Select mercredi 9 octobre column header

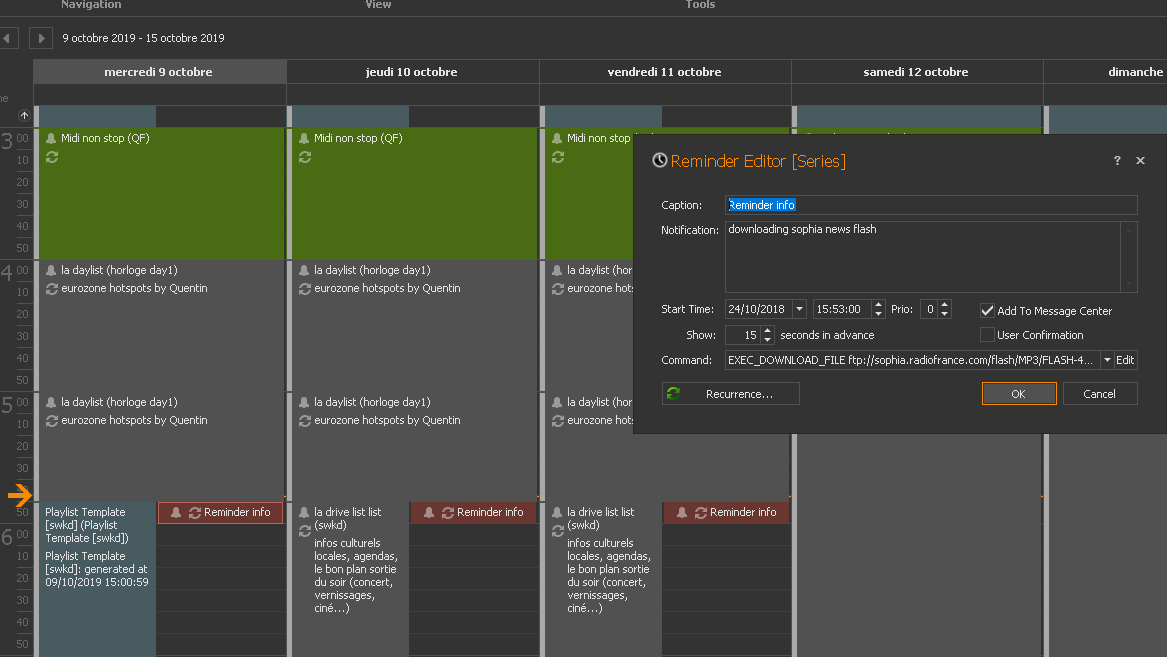tap(159, 72)
